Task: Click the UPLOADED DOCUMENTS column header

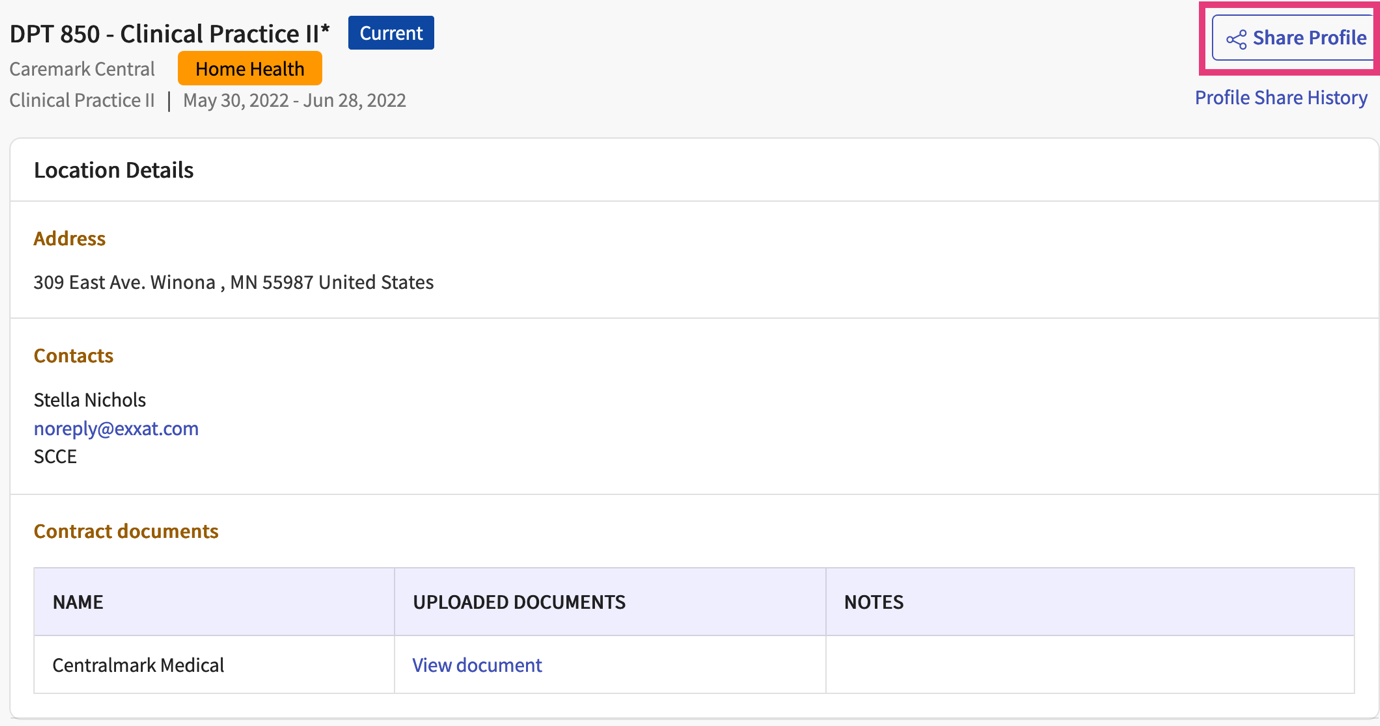Action: tap(519, 601)
